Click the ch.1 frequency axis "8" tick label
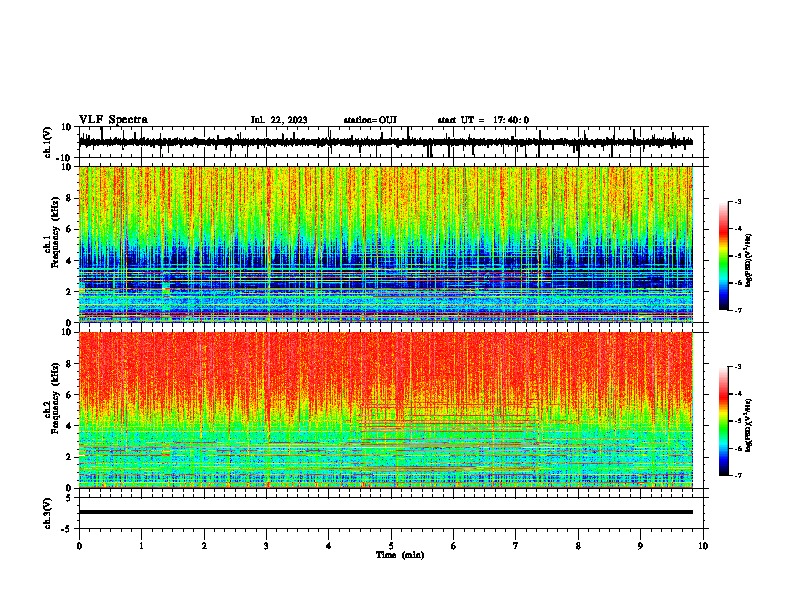This screenshot has height=612, width=792. 70,198
